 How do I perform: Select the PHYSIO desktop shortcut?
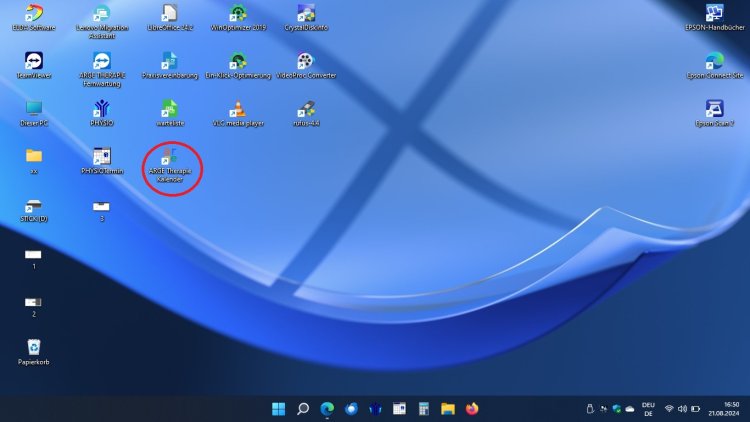tap(102, 113)
